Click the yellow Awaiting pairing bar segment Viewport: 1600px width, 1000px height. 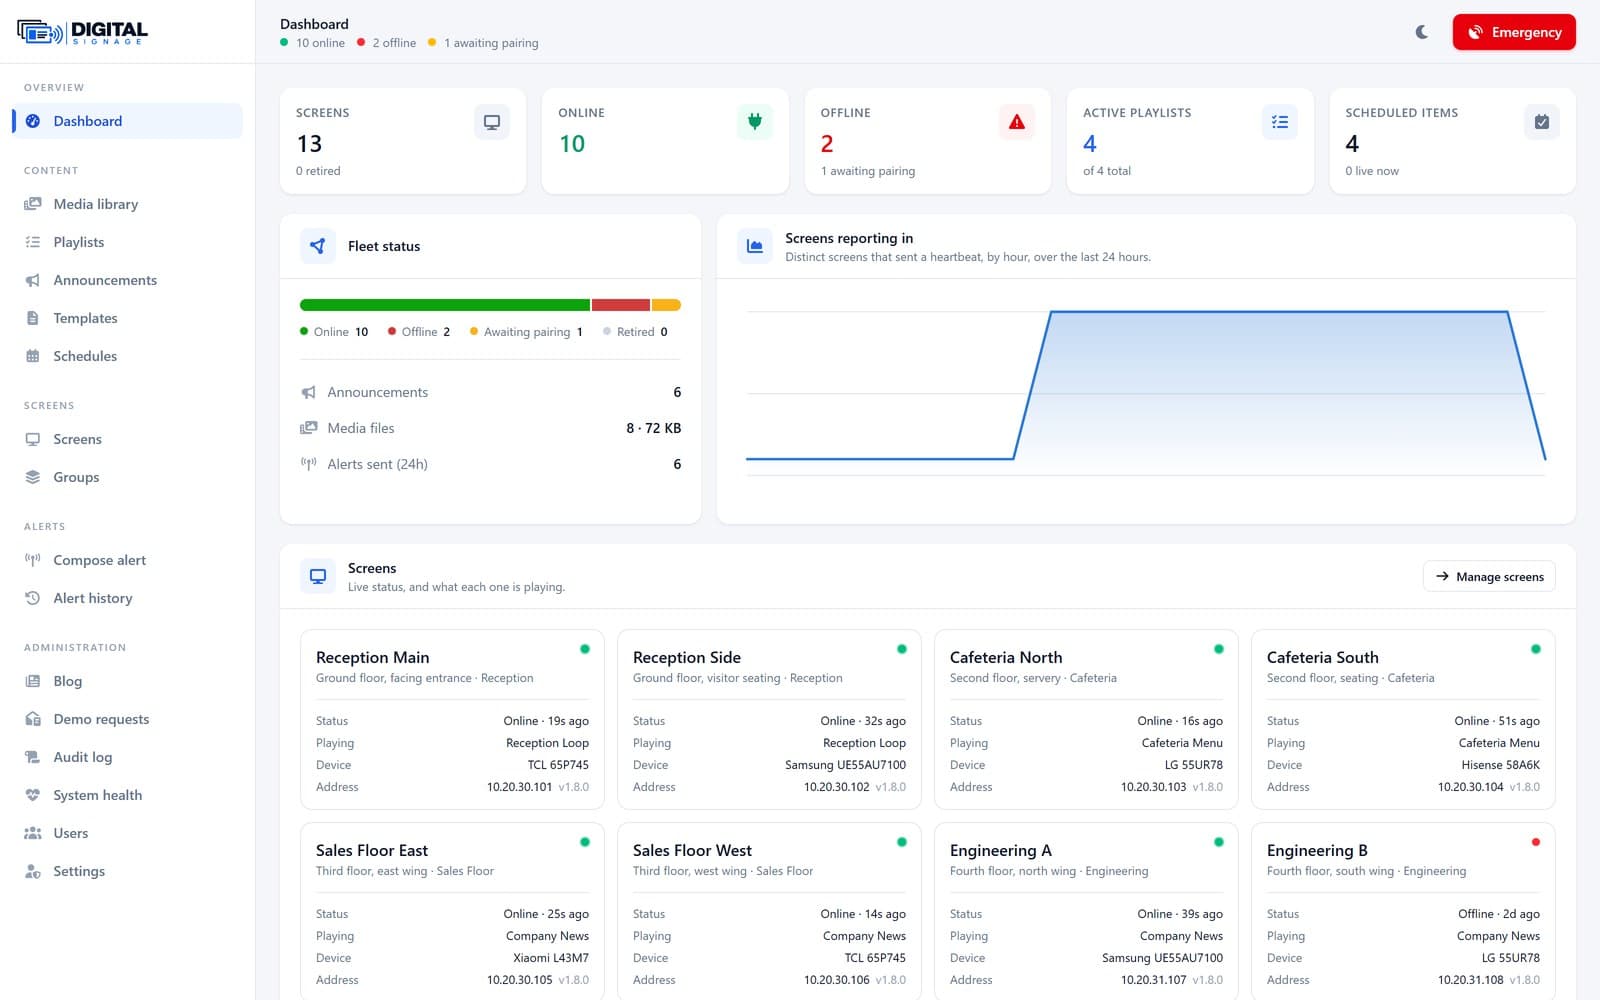point(666,305)
